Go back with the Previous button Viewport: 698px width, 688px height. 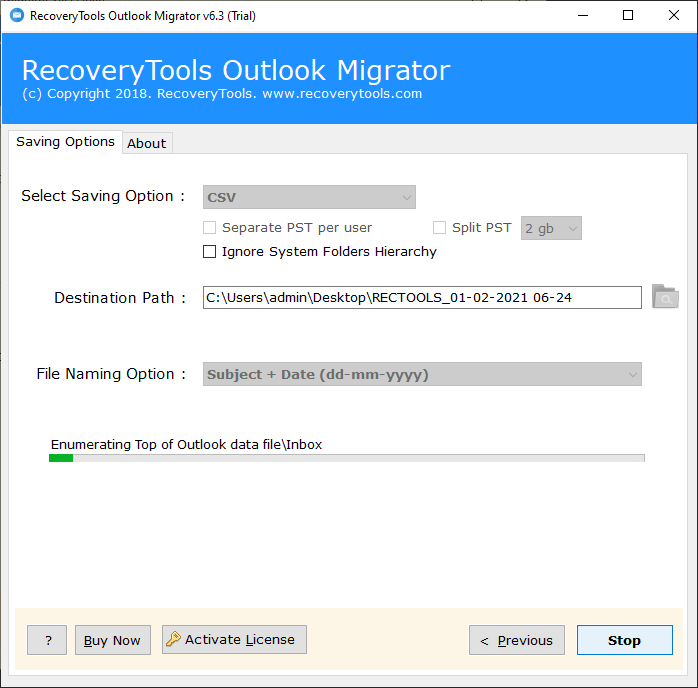click(517, 640)
